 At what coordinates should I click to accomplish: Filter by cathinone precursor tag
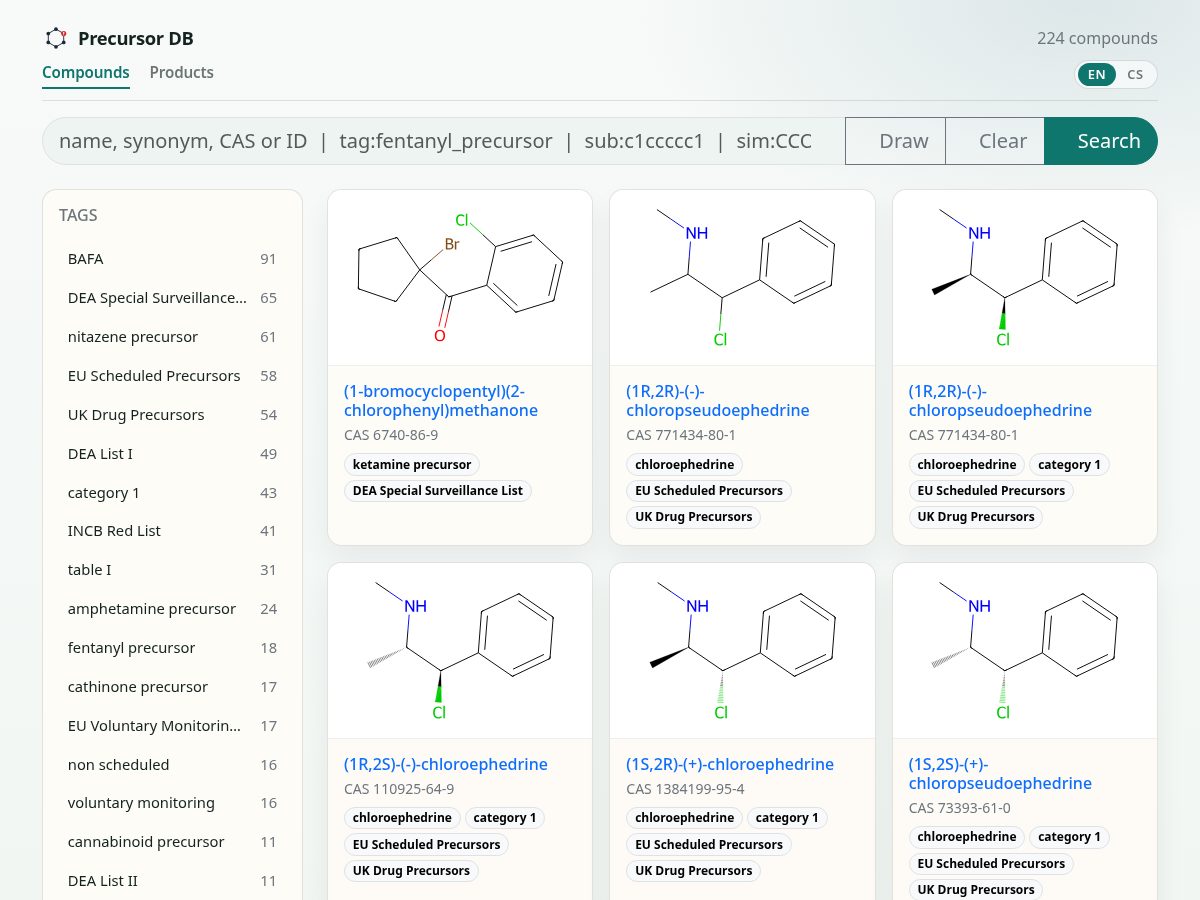pyautogui.click(x=172, y=687)
